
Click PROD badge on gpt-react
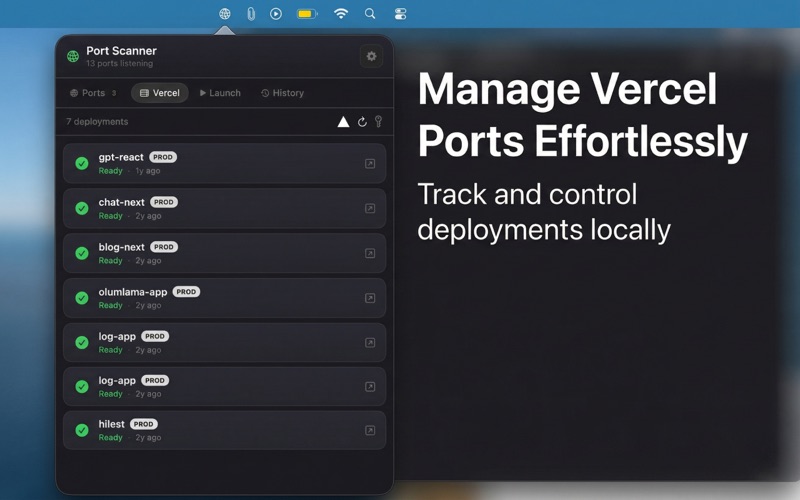pyautogui.click(x=163, y=157)
